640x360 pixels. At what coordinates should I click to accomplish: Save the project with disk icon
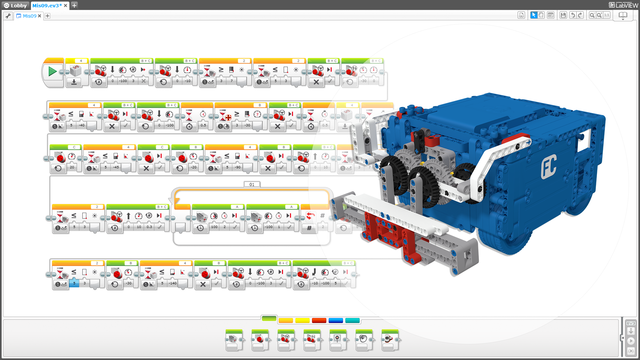563,15
